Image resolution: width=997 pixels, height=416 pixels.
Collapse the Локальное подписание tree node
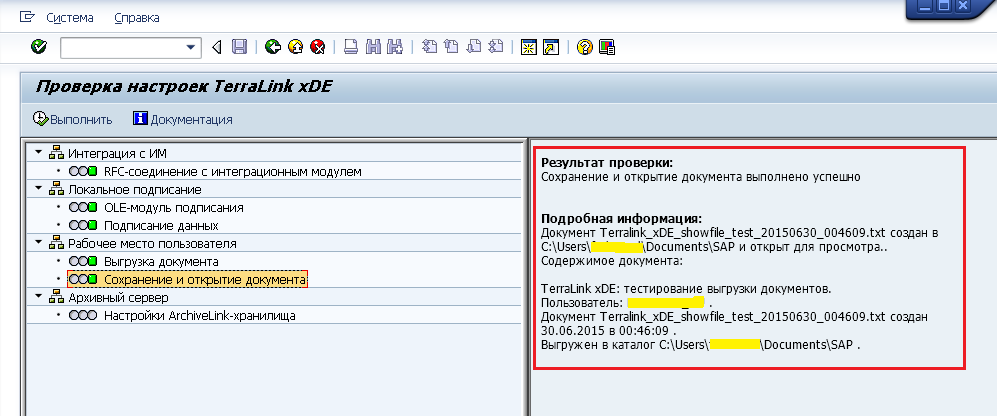(x=38, y=189)
